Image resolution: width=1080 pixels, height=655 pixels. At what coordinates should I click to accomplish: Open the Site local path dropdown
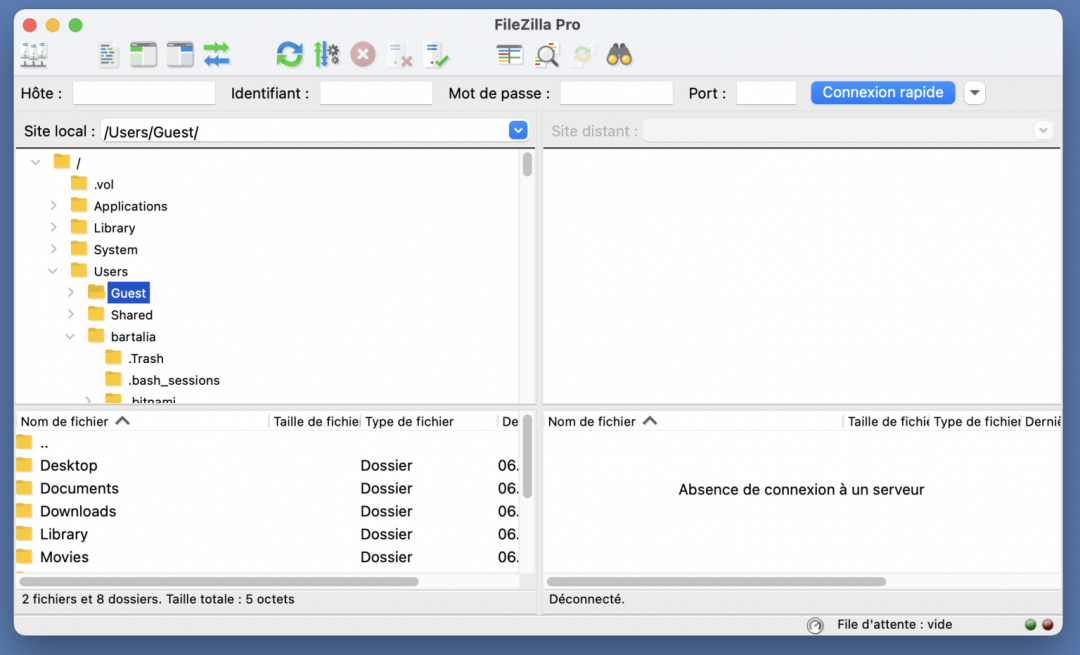pos(518,130)
